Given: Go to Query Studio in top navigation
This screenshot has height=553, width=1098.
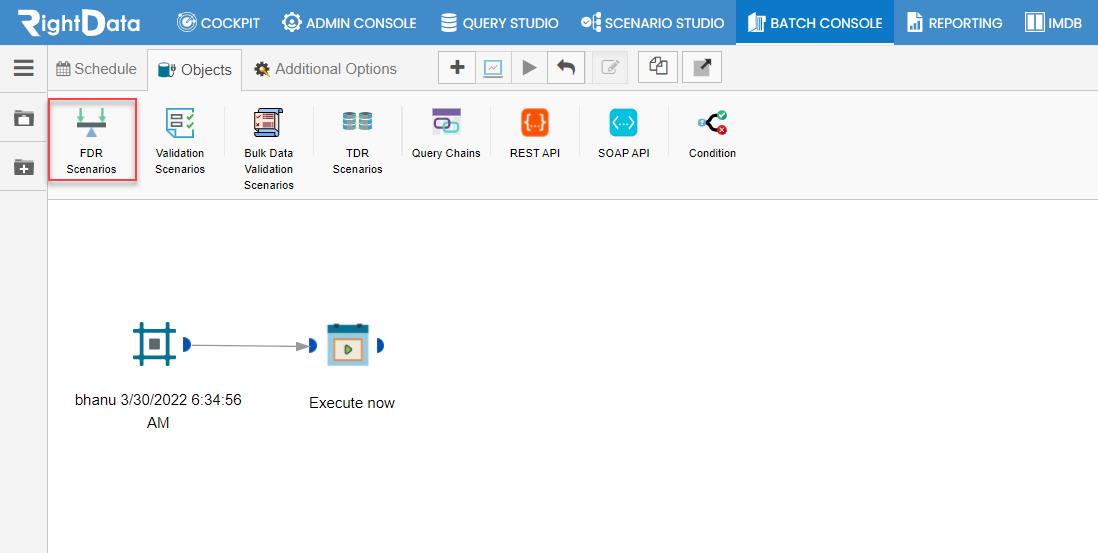Looking at the screenshot, I should pos(499,22).
